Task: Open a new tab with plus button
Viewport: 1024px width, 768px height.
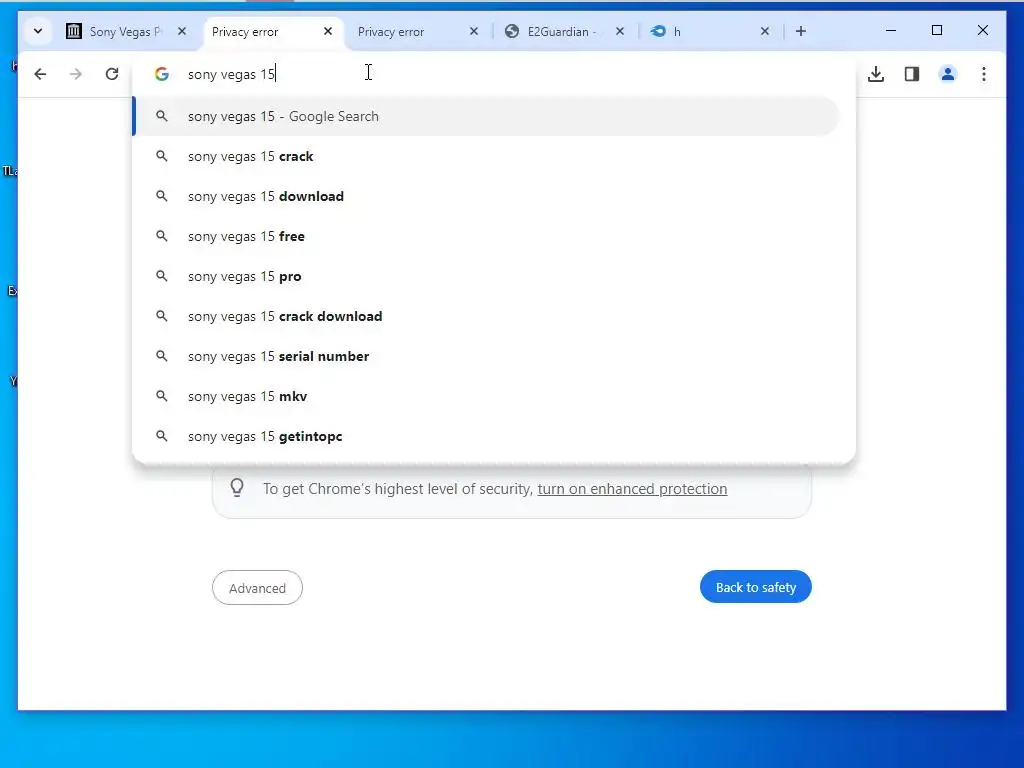Action: 801,31
